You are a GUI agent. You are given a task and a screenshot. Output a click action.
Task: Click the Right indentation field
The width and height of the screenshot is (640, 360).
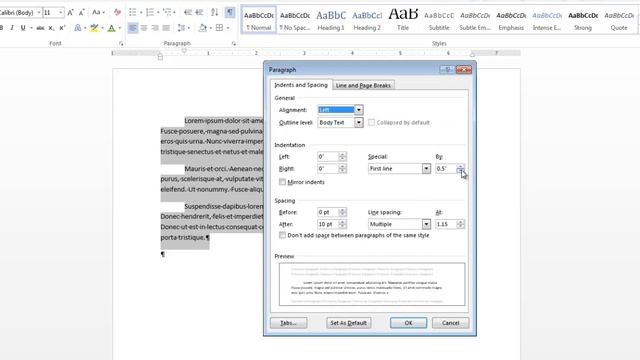coord(328,169)
